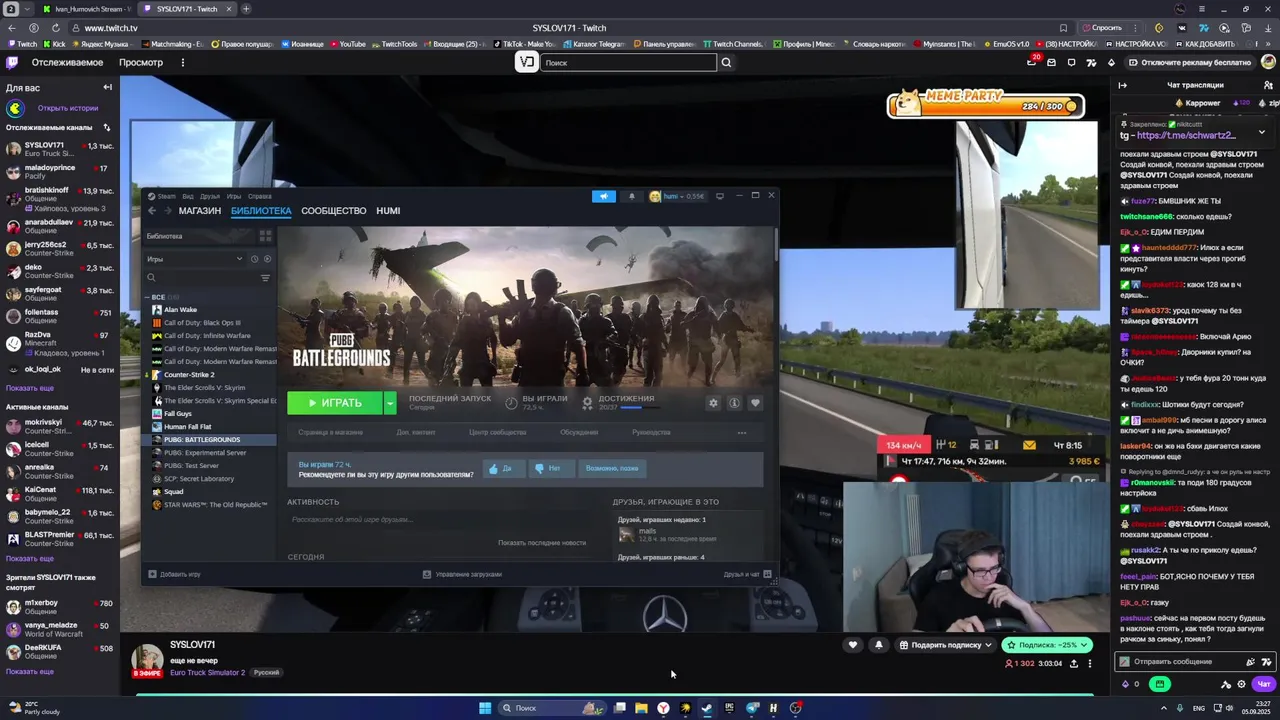Collapse the Twitch left sidebar
Screen dimensions: 1280x720
pyautogui.click(x=107, y=87)
